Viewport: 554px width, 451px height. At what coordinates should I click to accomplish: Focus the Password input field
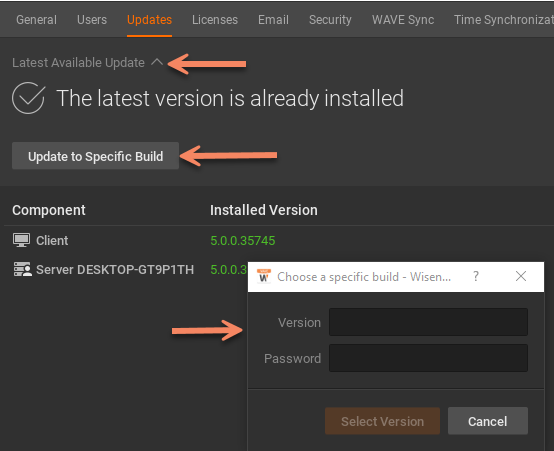pyautogui.click(x=428, y=358)
